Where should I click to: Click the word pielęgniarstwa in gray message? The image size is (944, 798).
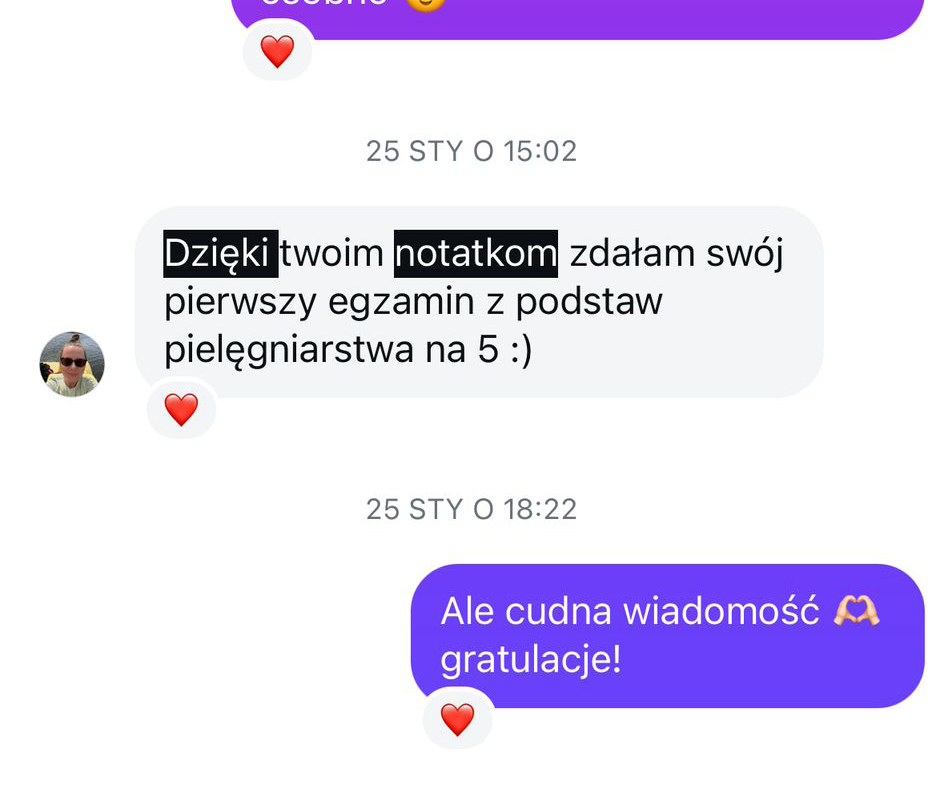tap(289, 350)
